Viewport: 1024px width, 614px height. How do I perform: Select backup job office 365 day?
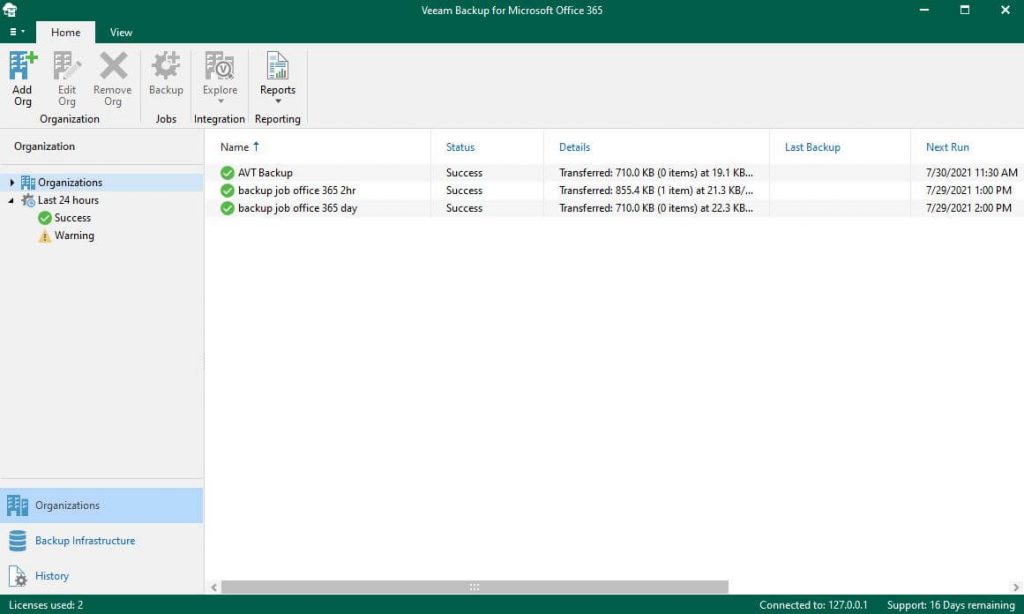coord(614,208)
